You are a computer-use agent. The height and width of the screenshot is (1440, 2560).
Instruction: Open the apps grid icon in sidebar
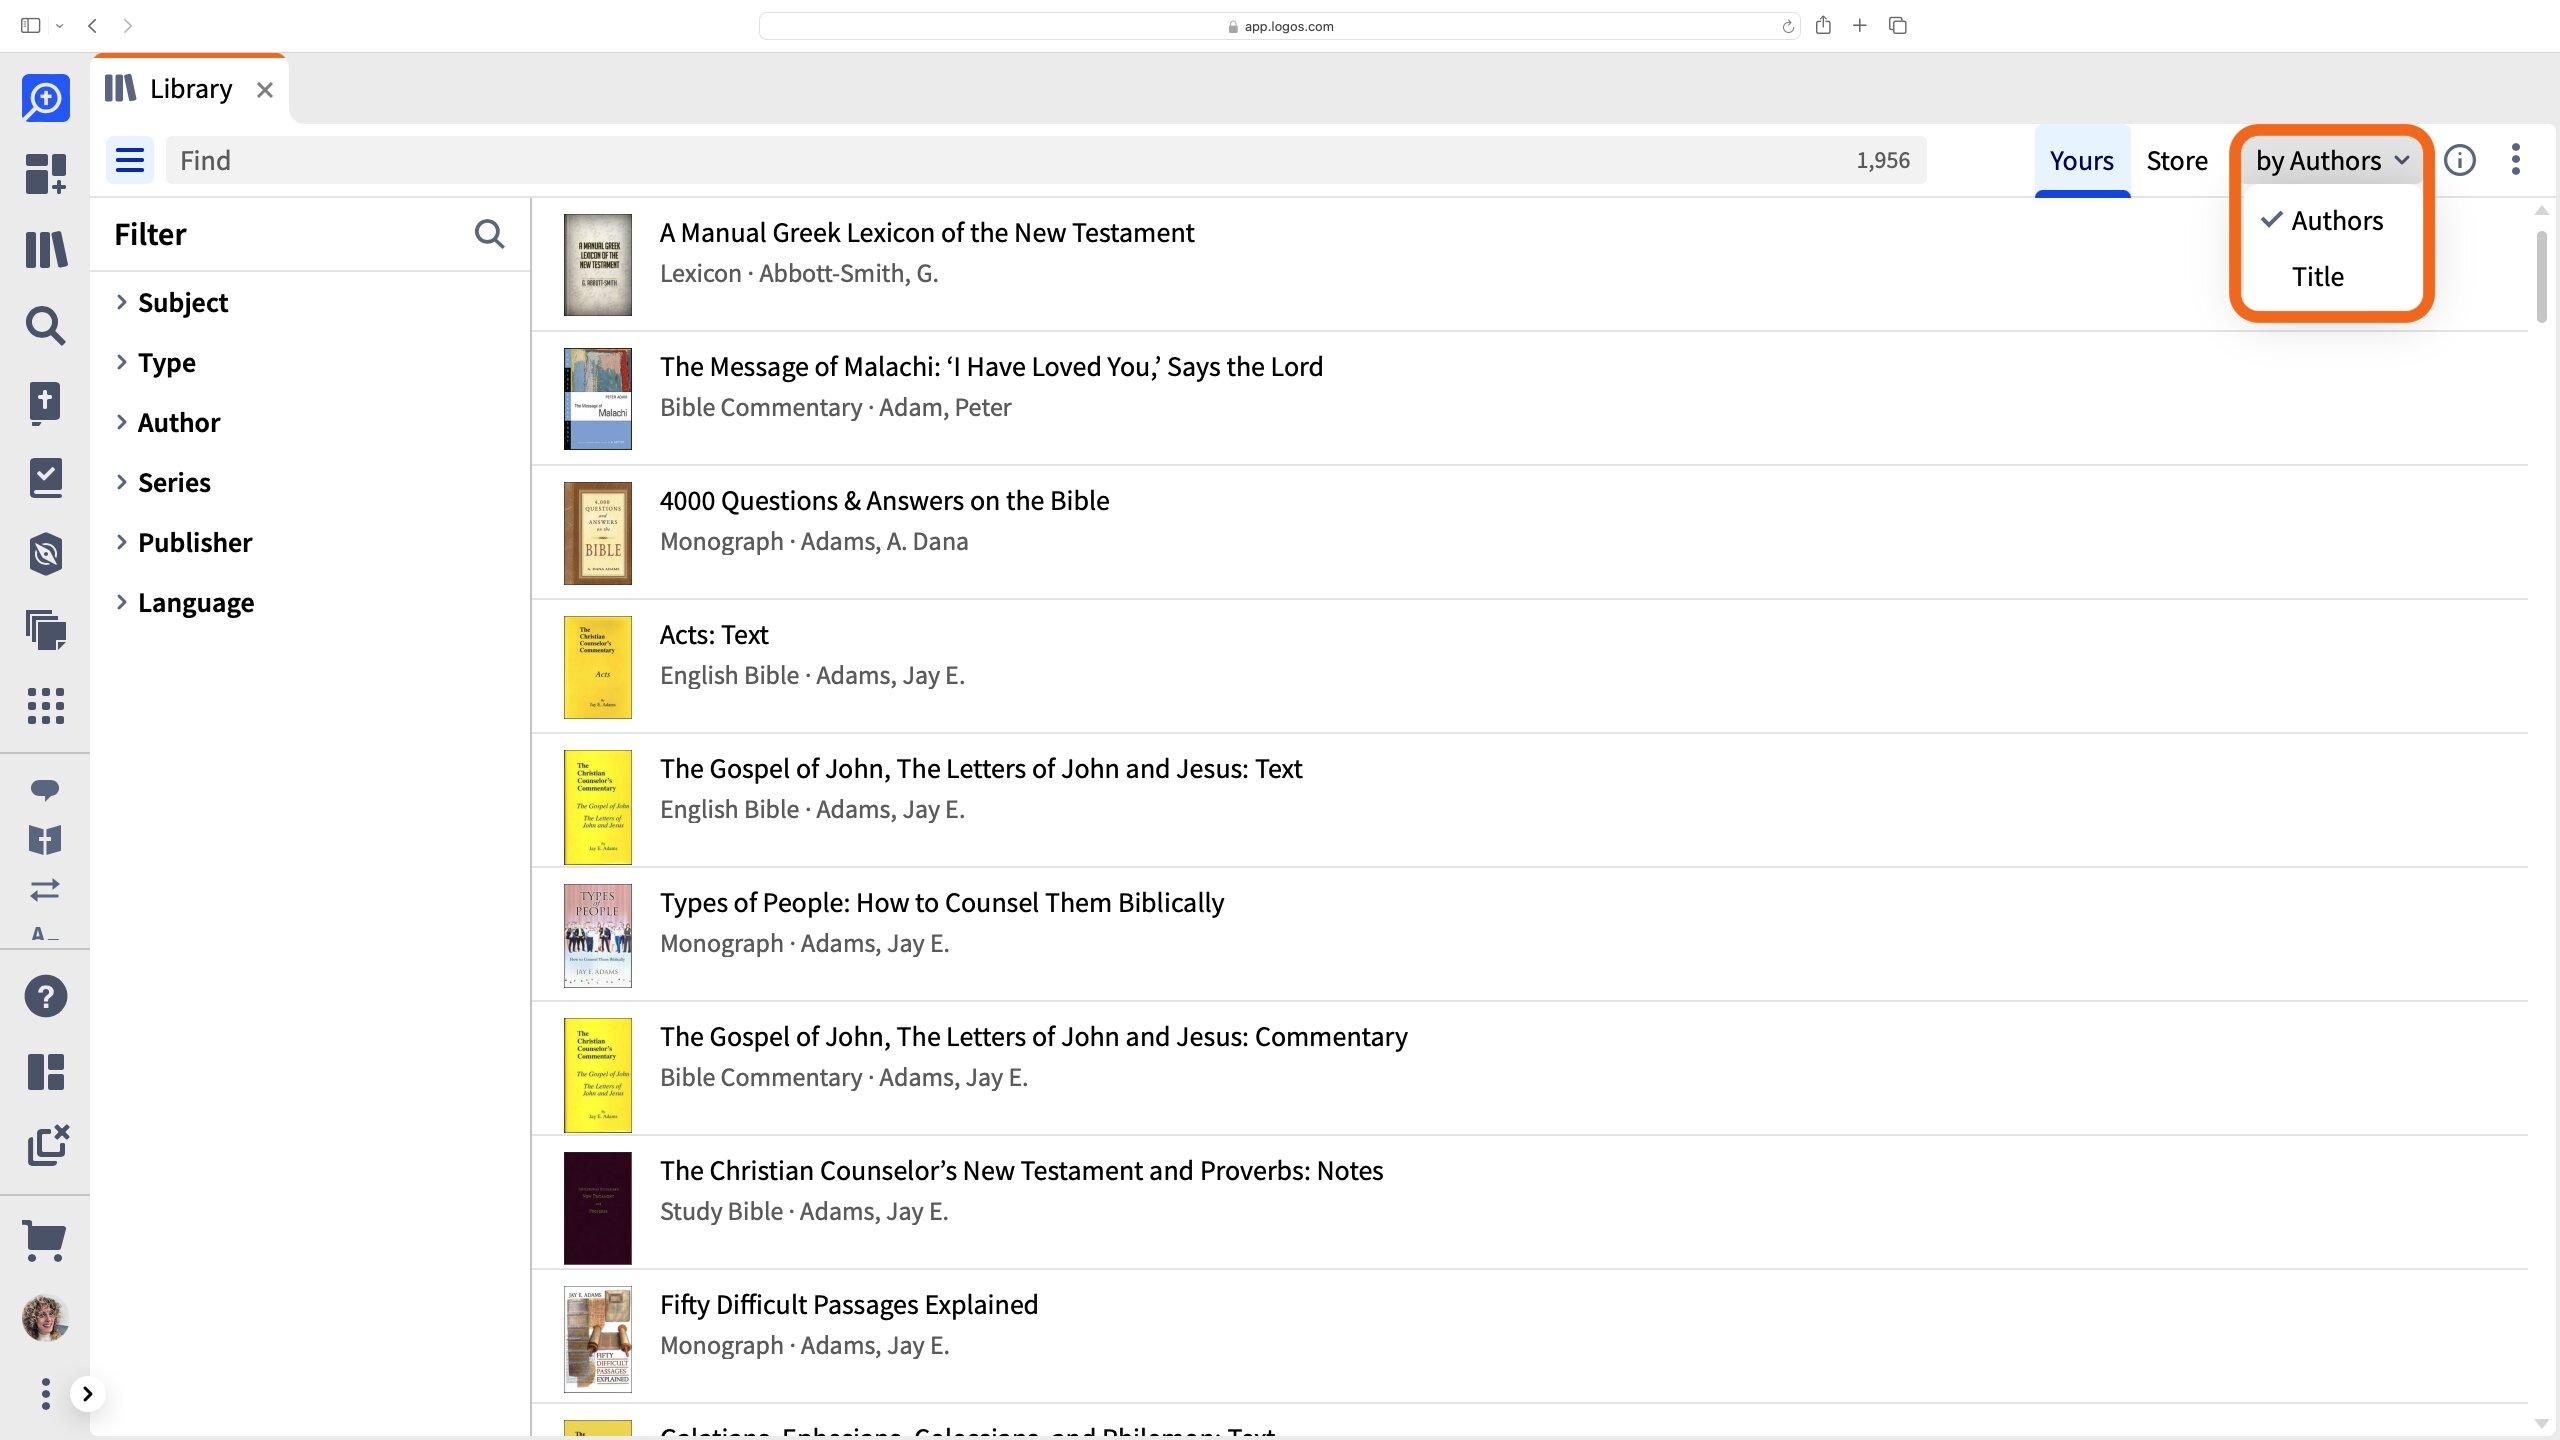click(x=46, y=706)
